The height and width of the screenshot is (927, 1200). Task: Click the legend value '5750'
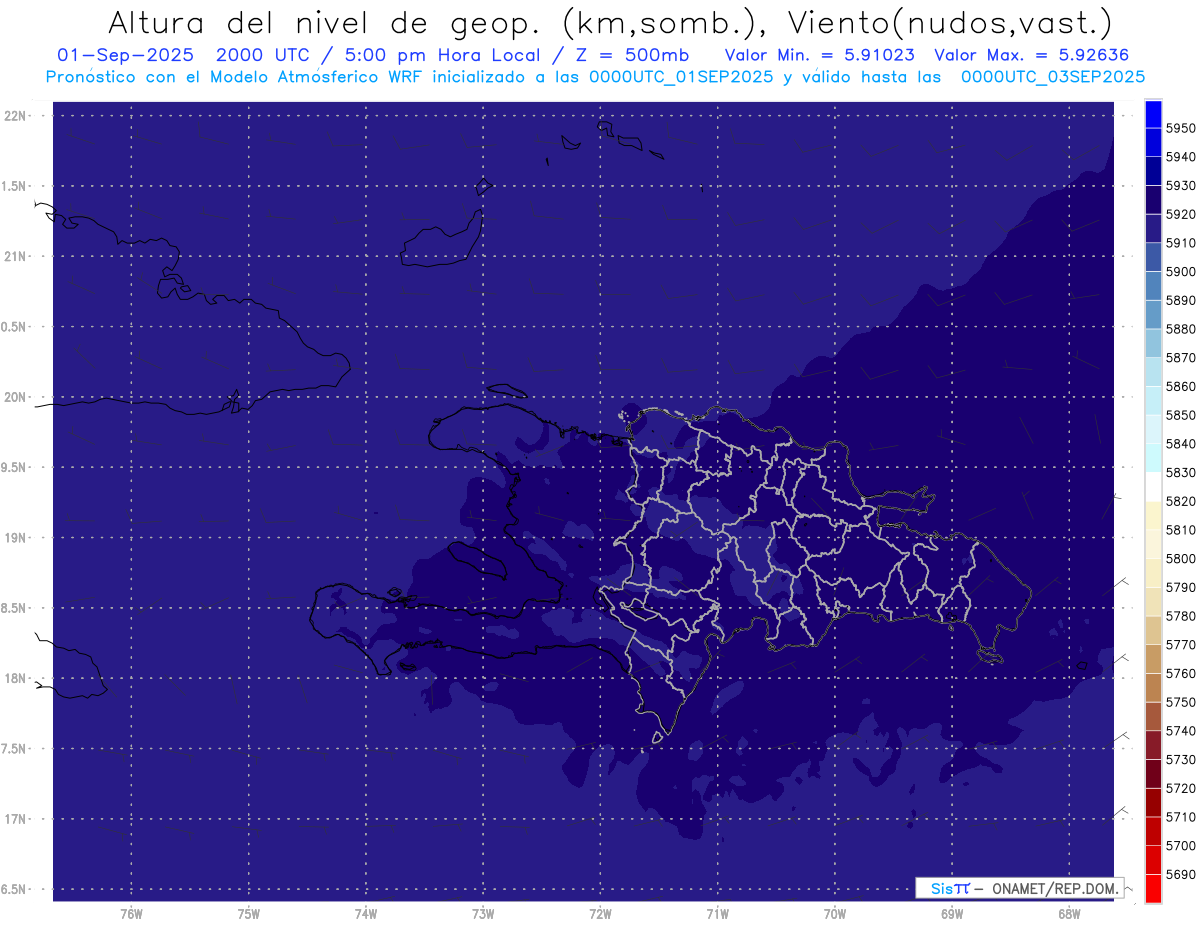point(1180,702)
